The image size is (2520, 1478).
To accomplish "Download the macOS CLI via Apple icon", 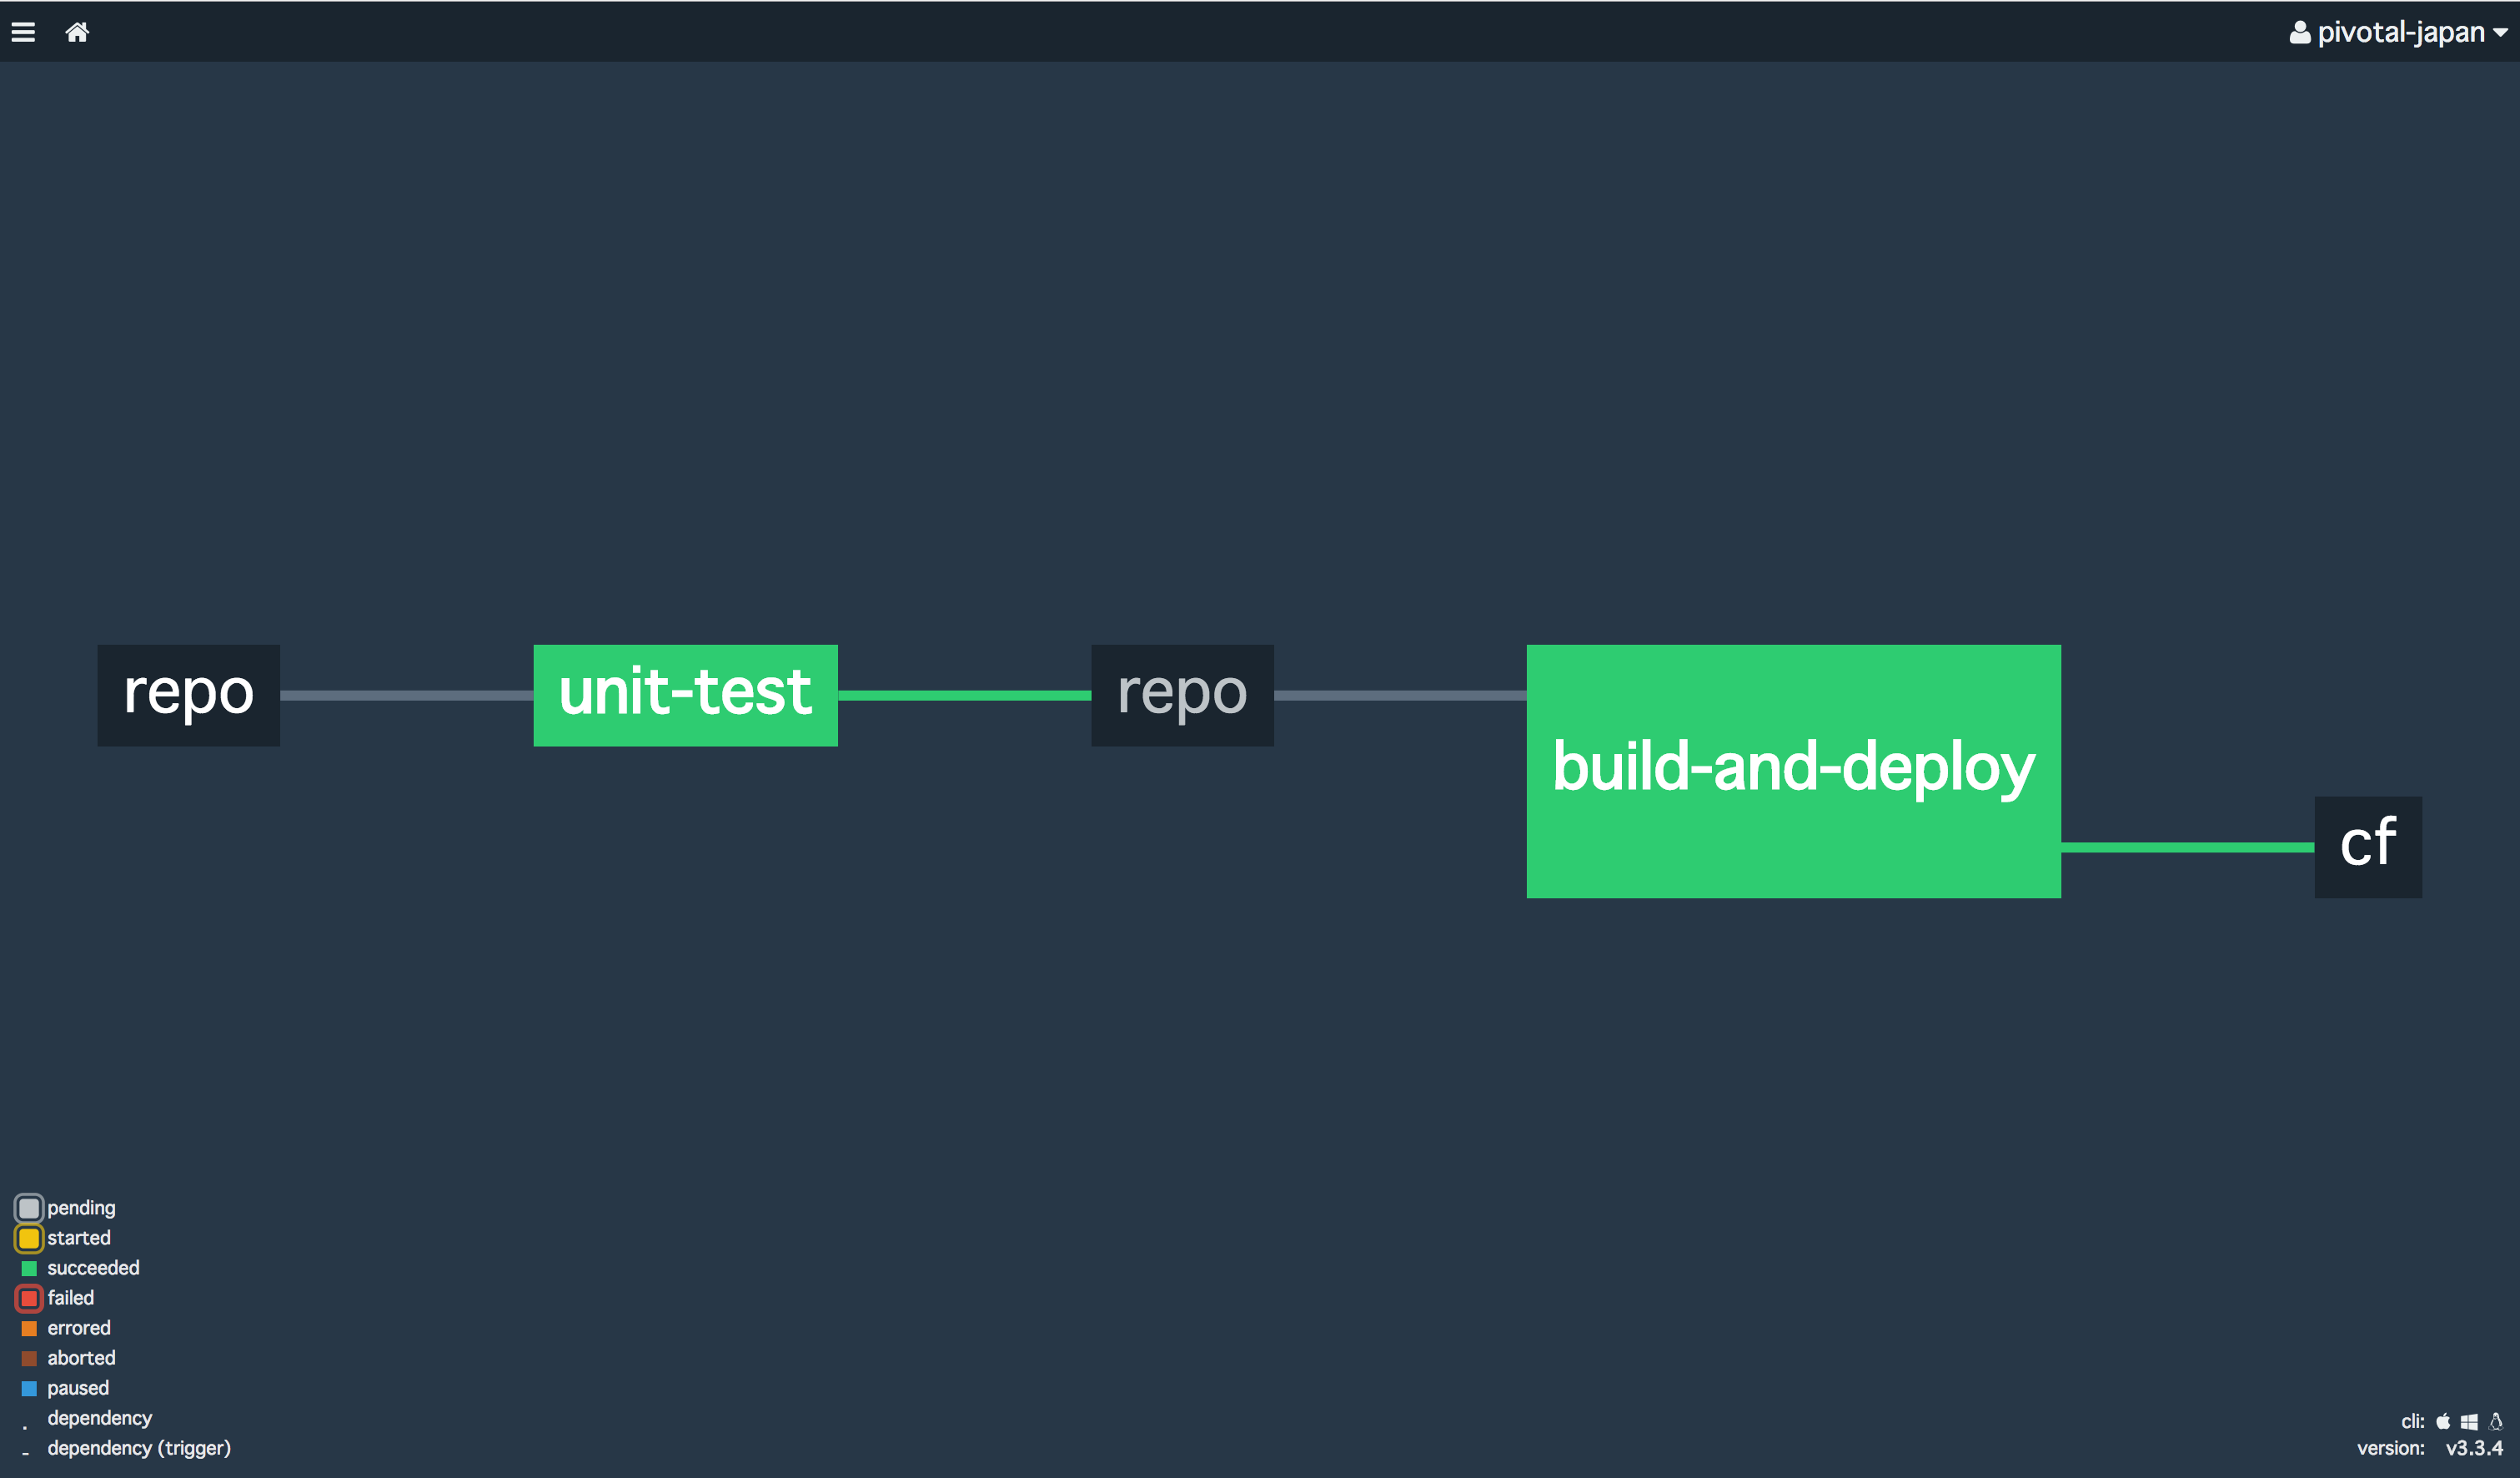I will 2443,1421.
